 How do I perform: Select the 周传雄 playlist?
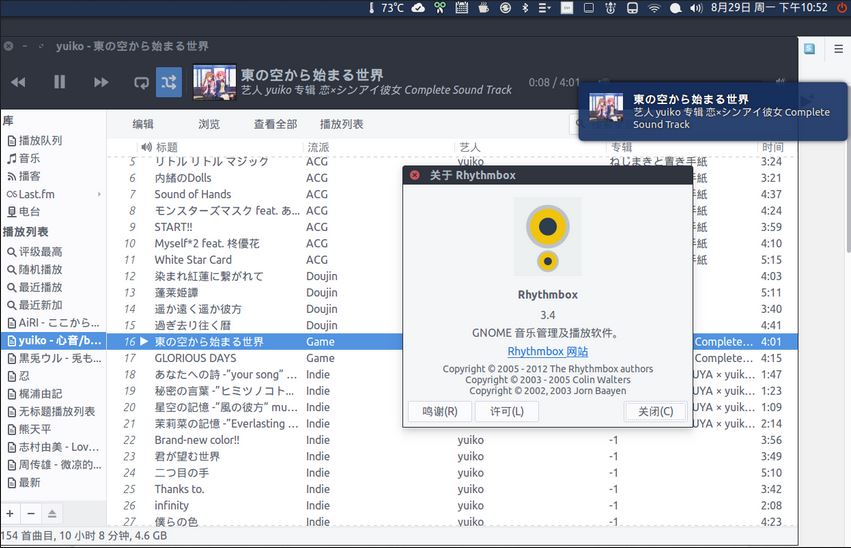[x=53, y=465]
